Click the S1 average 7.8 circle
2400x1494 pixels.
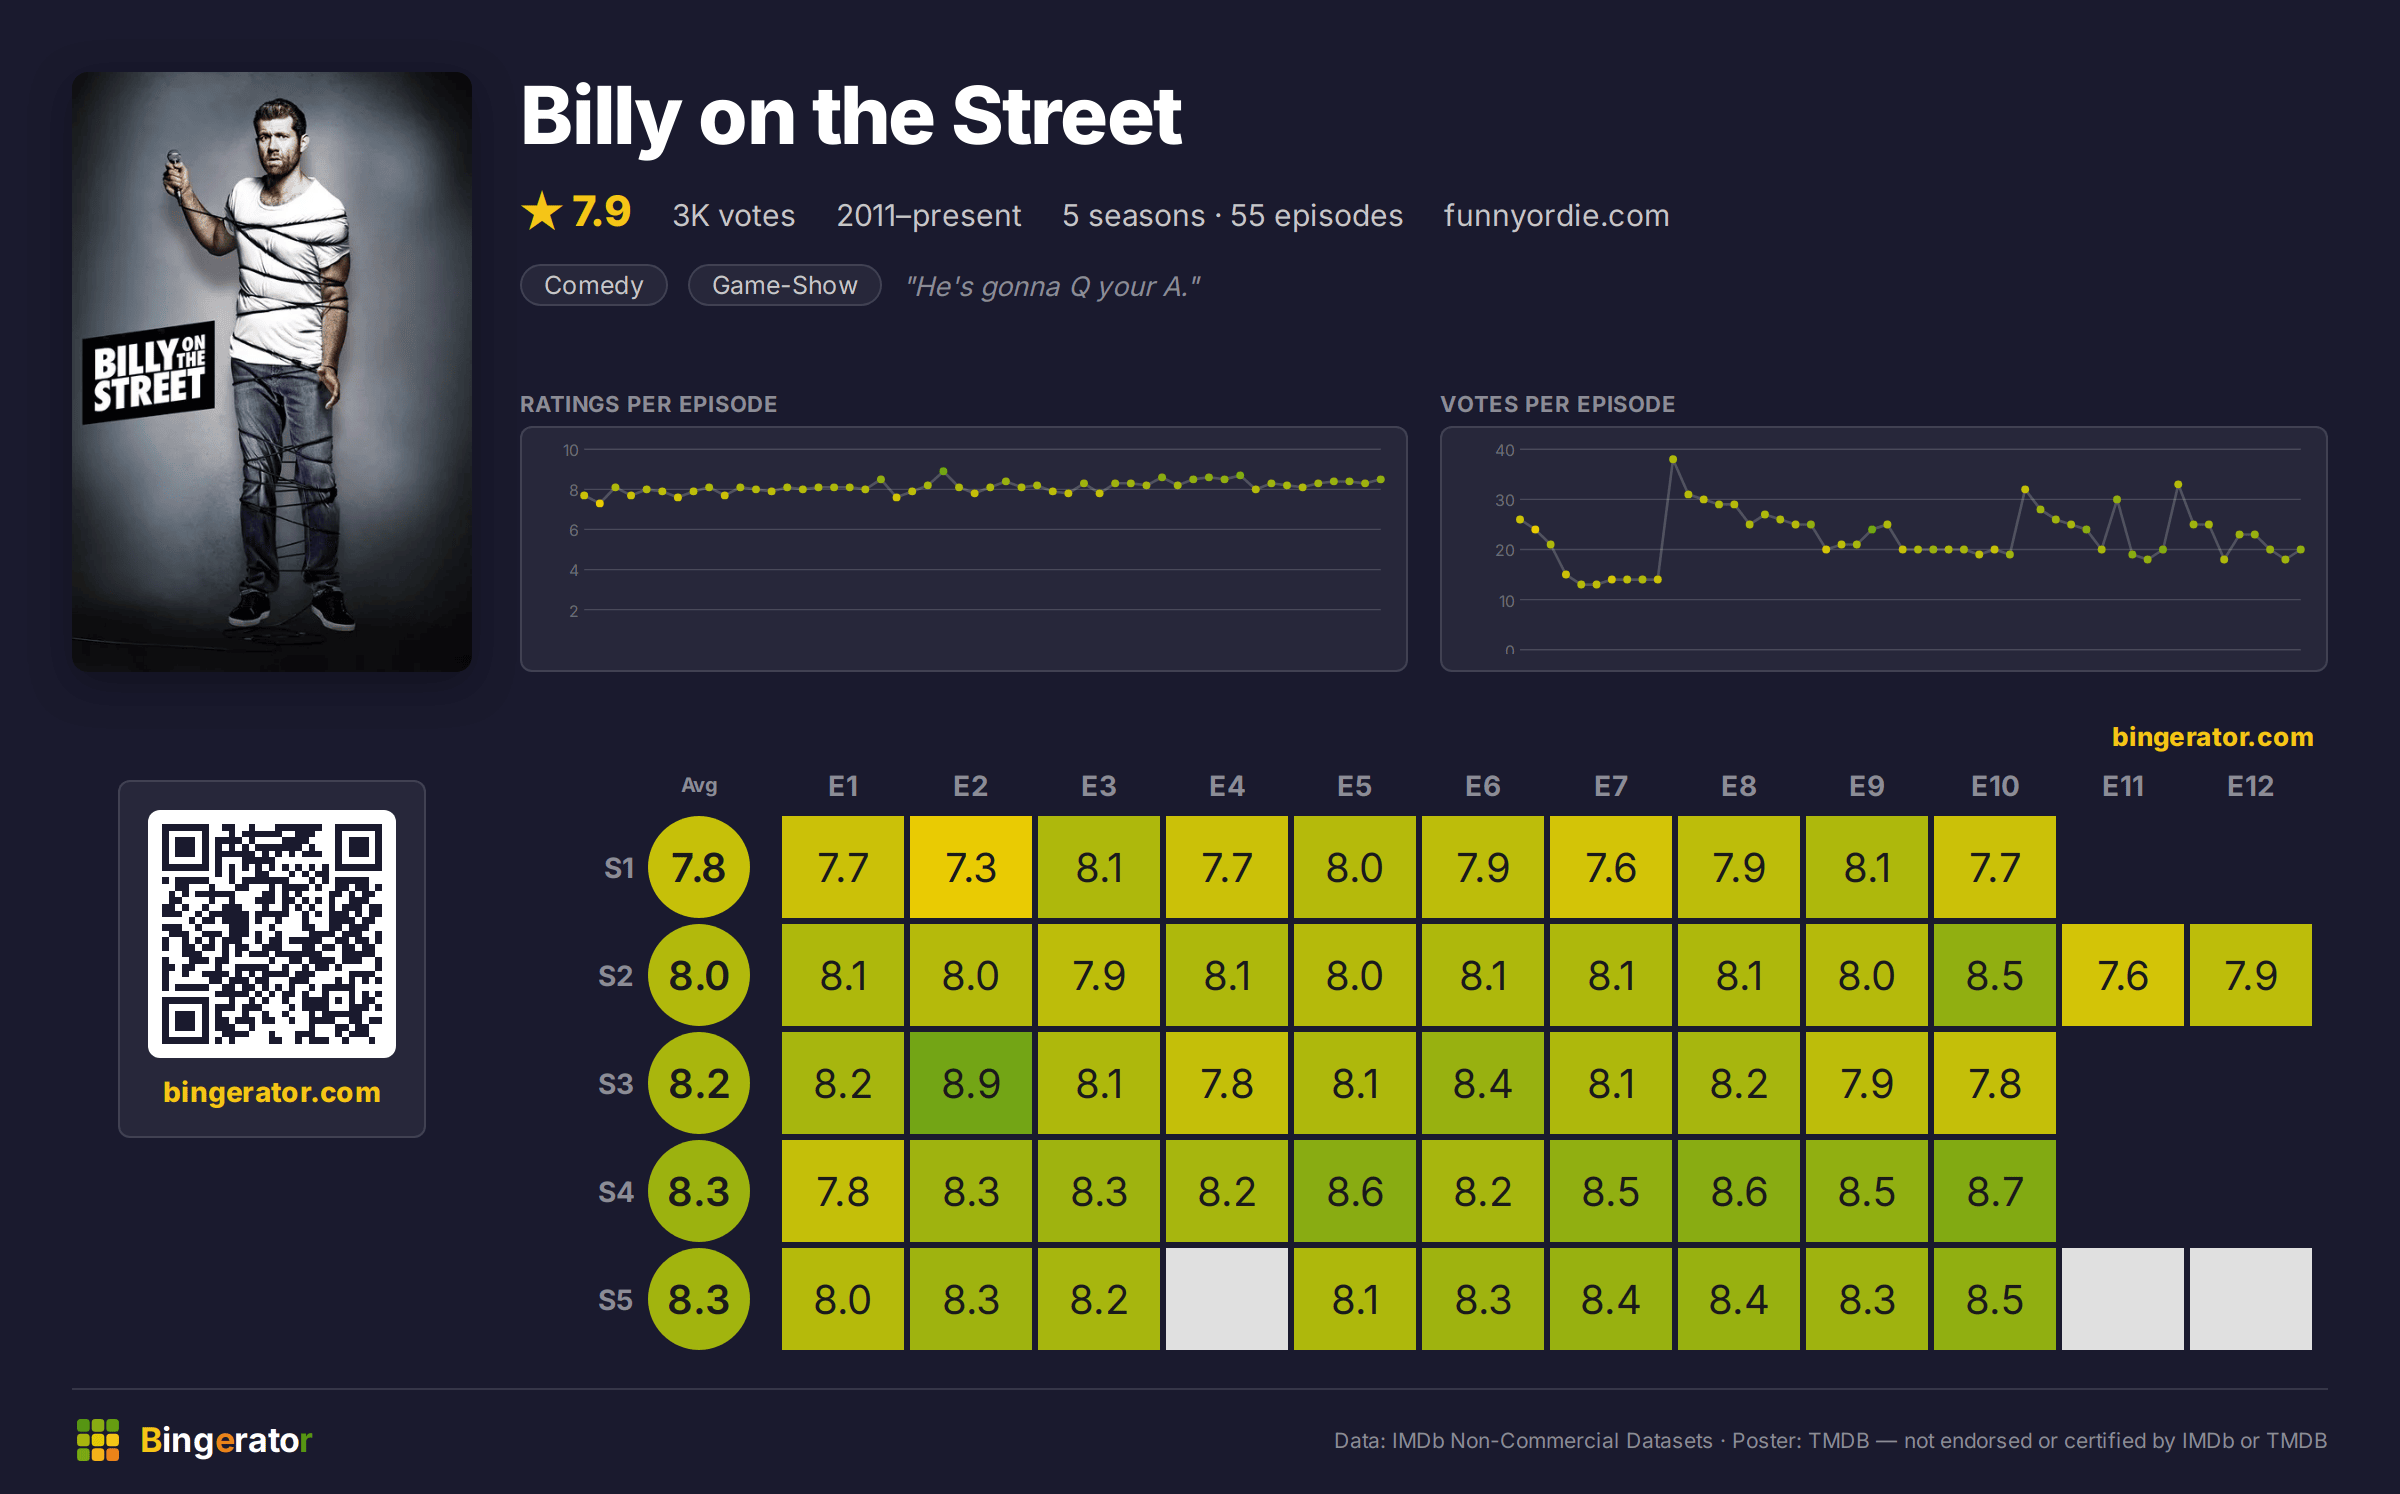pyautogui.click(x=699, y=867)
